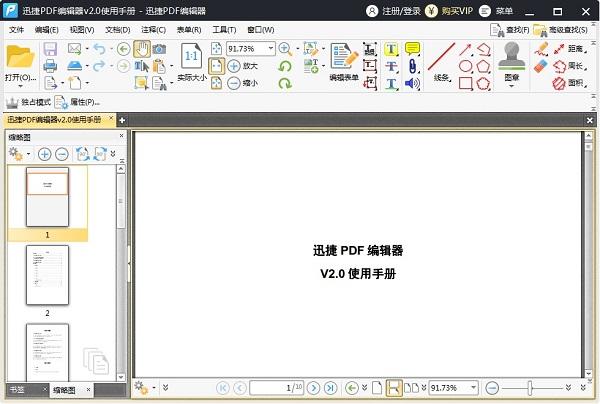Open the 注释(C) menu
Image resolution: width=600 pixels, height=404 pixels.
(x=153, y=29)
